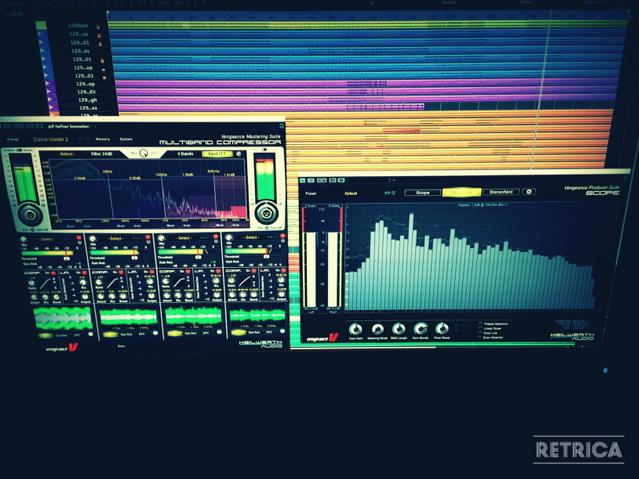
Task: Enable Linear Scale checkbox in Scope
Action: (480, 328)
